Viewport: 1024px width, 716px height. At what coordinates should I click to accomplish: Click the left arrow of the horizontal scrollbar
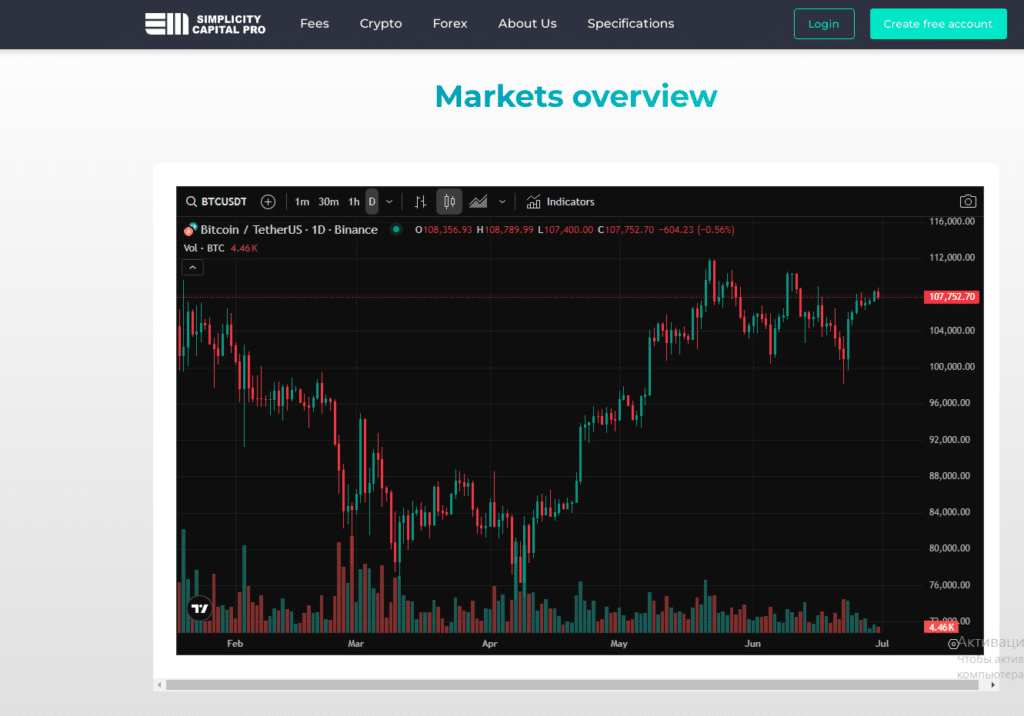coord(159,685)
